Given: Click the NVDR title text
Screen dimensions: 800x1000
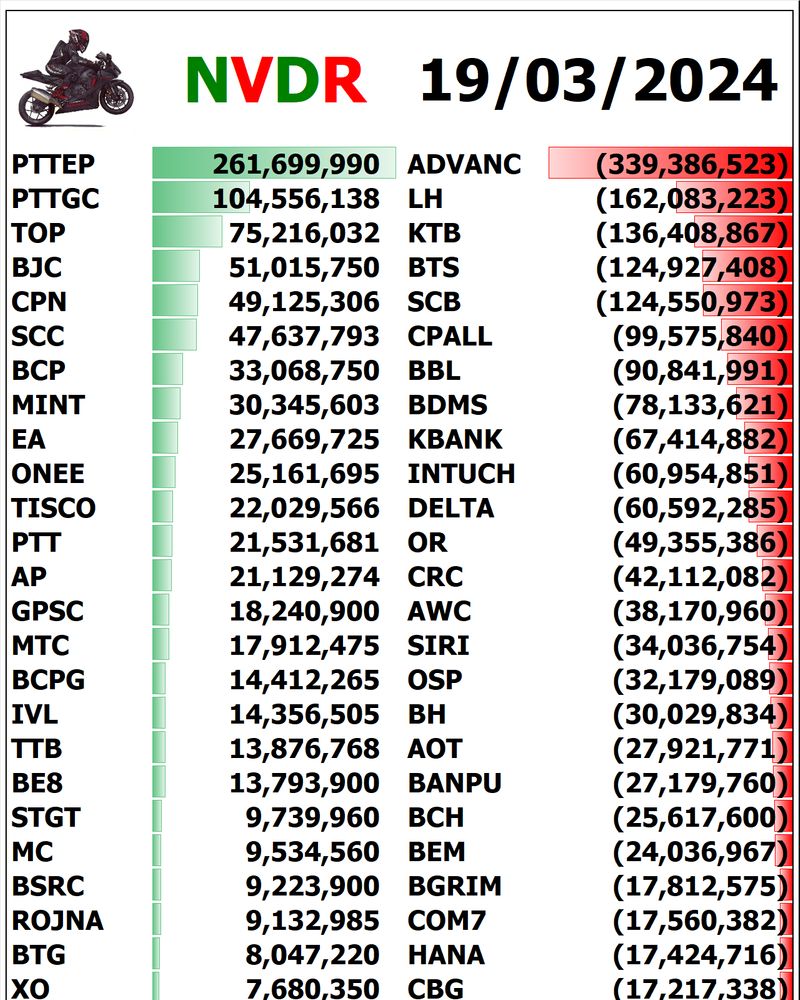Looking at the screenshot, I should coord(275,80).
